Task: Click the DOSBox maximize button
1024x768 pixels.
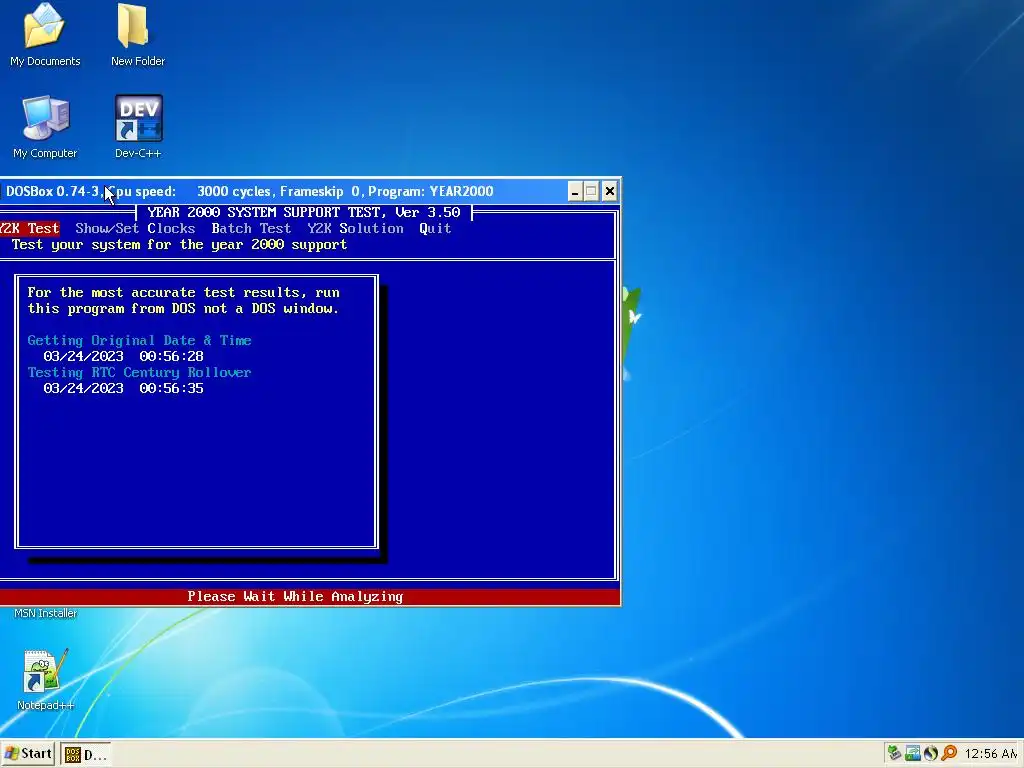Action: (x=592, y=191)
